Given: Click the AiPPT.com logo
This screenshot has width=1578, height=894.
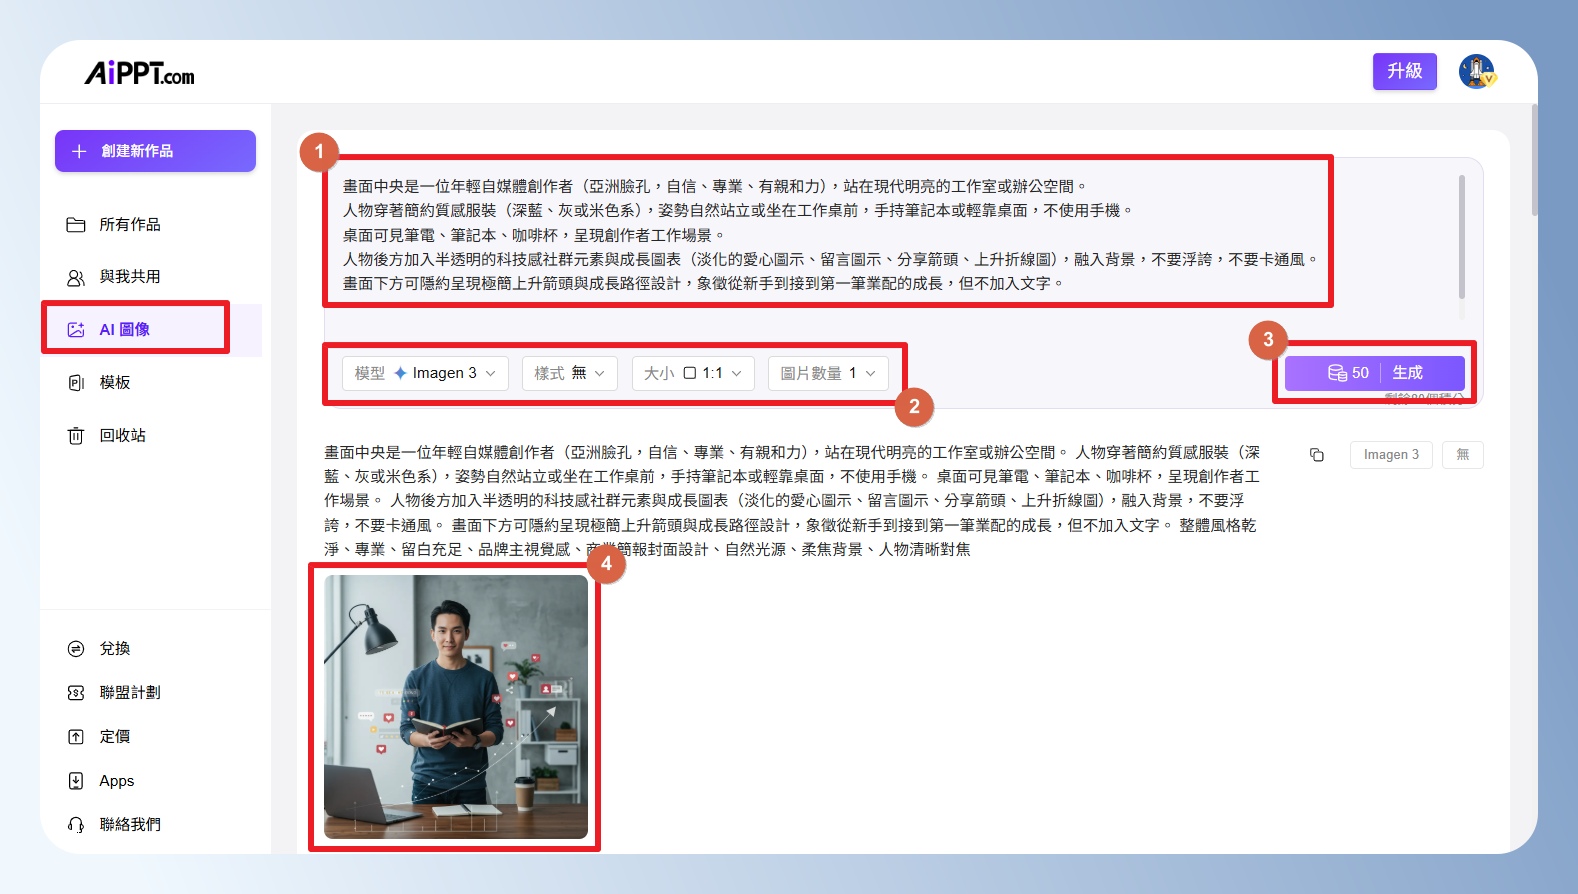Looking at the screenshot, I should (139, 73).
